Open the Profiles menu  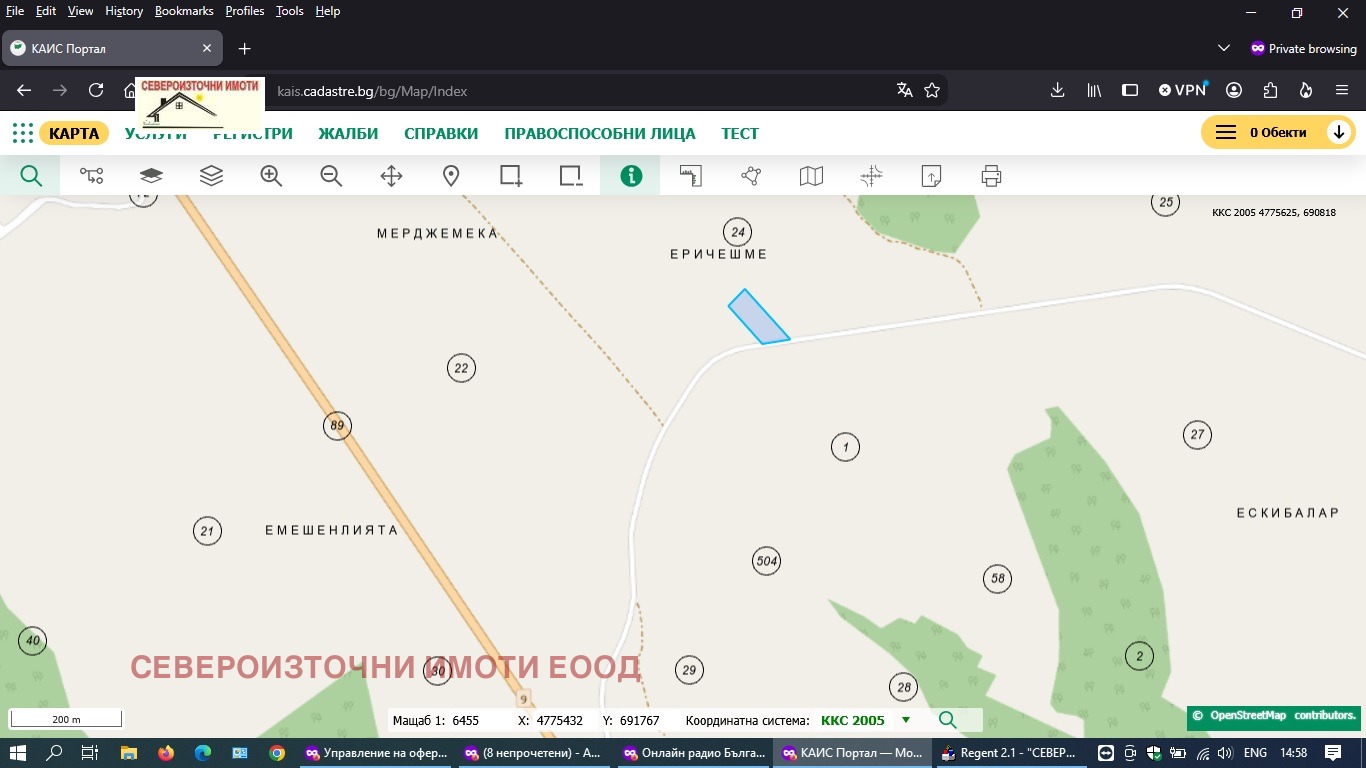pyautogui.click(x=245, y=11)
